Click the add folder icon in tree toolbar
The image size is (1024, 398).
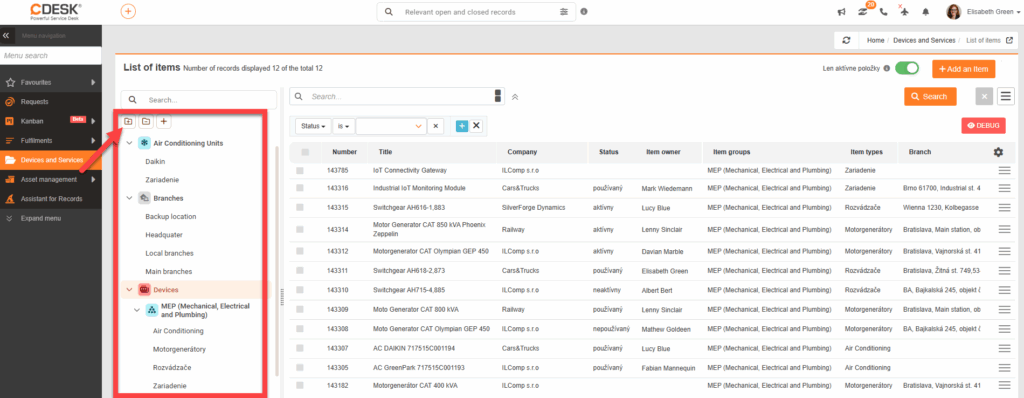click(x=128, y=122)
